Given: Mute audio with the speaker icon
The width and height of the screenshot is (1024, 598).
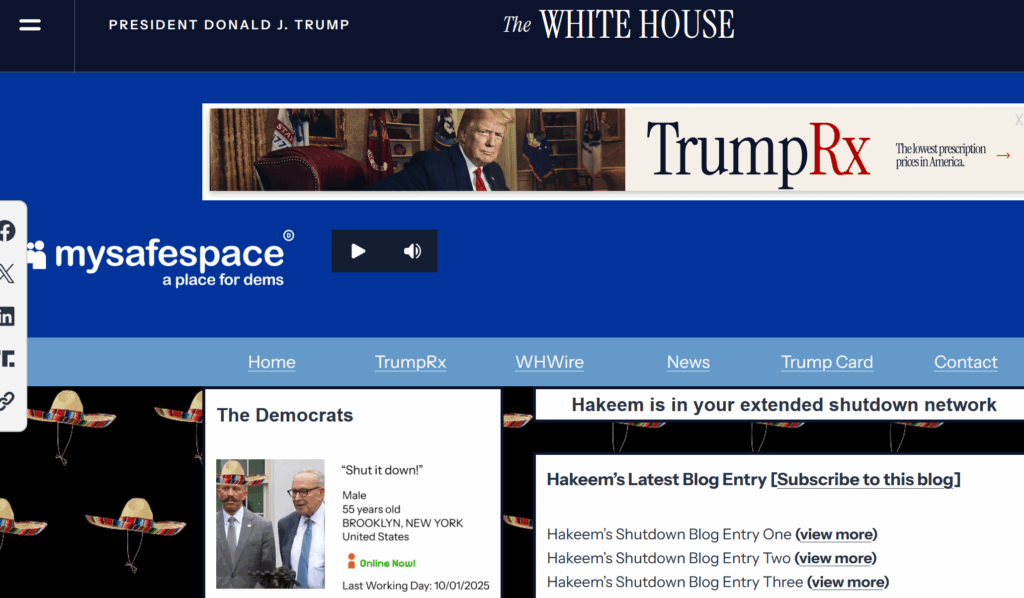Looking at the screenshot, I should [x=412, y=251].
